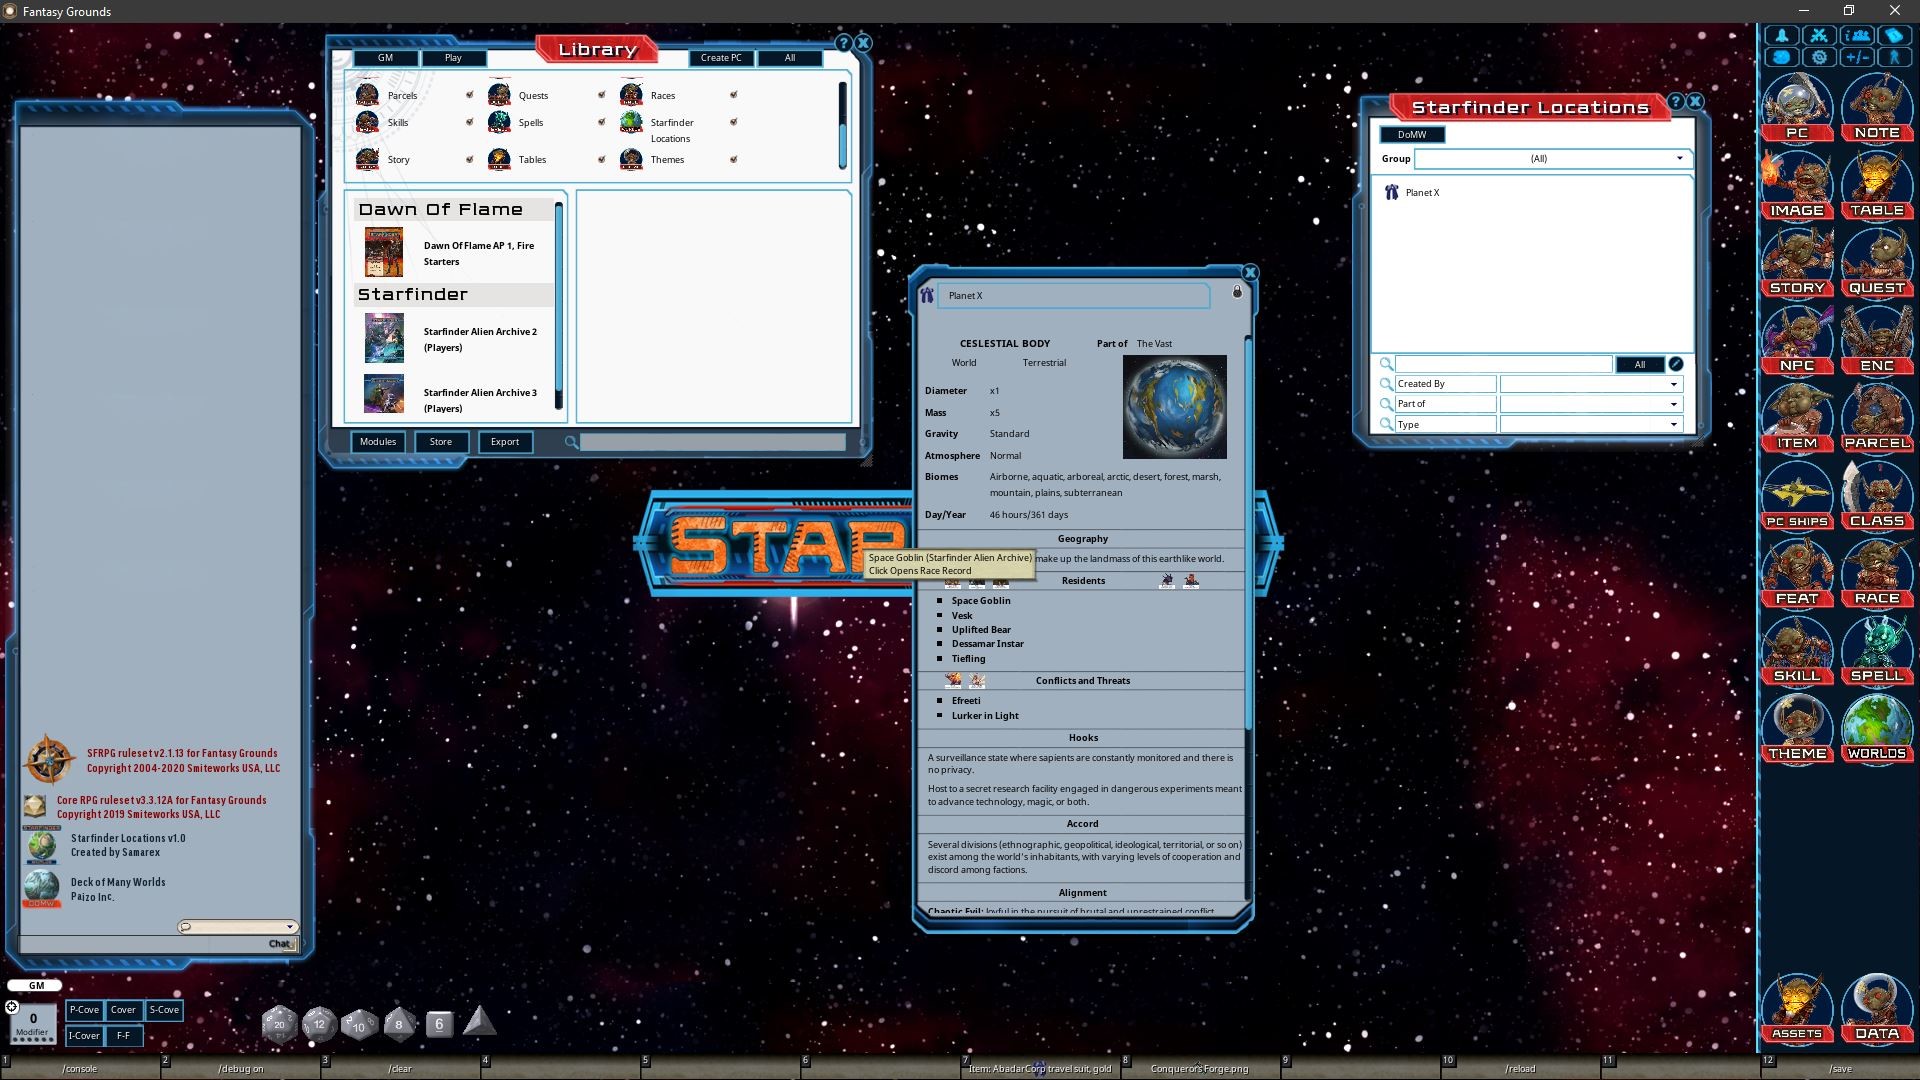The image size is (1920, 1080).
Task: Select the Create PC tab
Action: point(721,58)
